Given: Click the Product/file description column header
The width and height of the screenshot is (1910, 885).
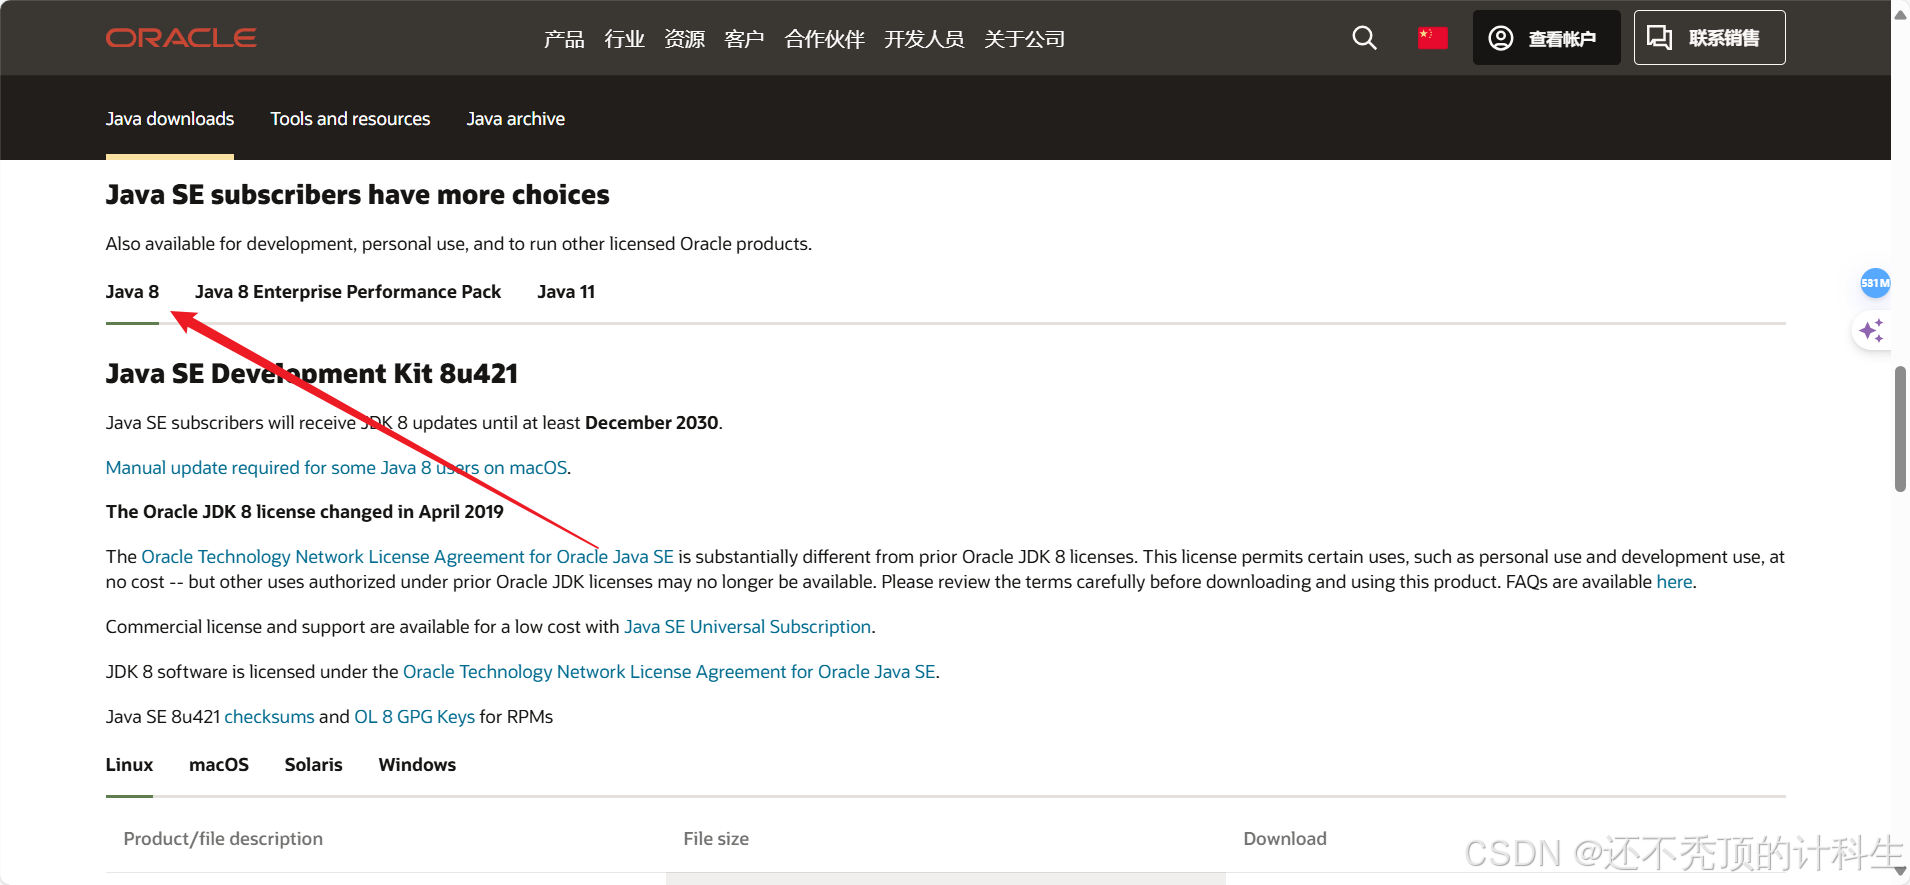Looking at the screenshot, I should point(223,839).
